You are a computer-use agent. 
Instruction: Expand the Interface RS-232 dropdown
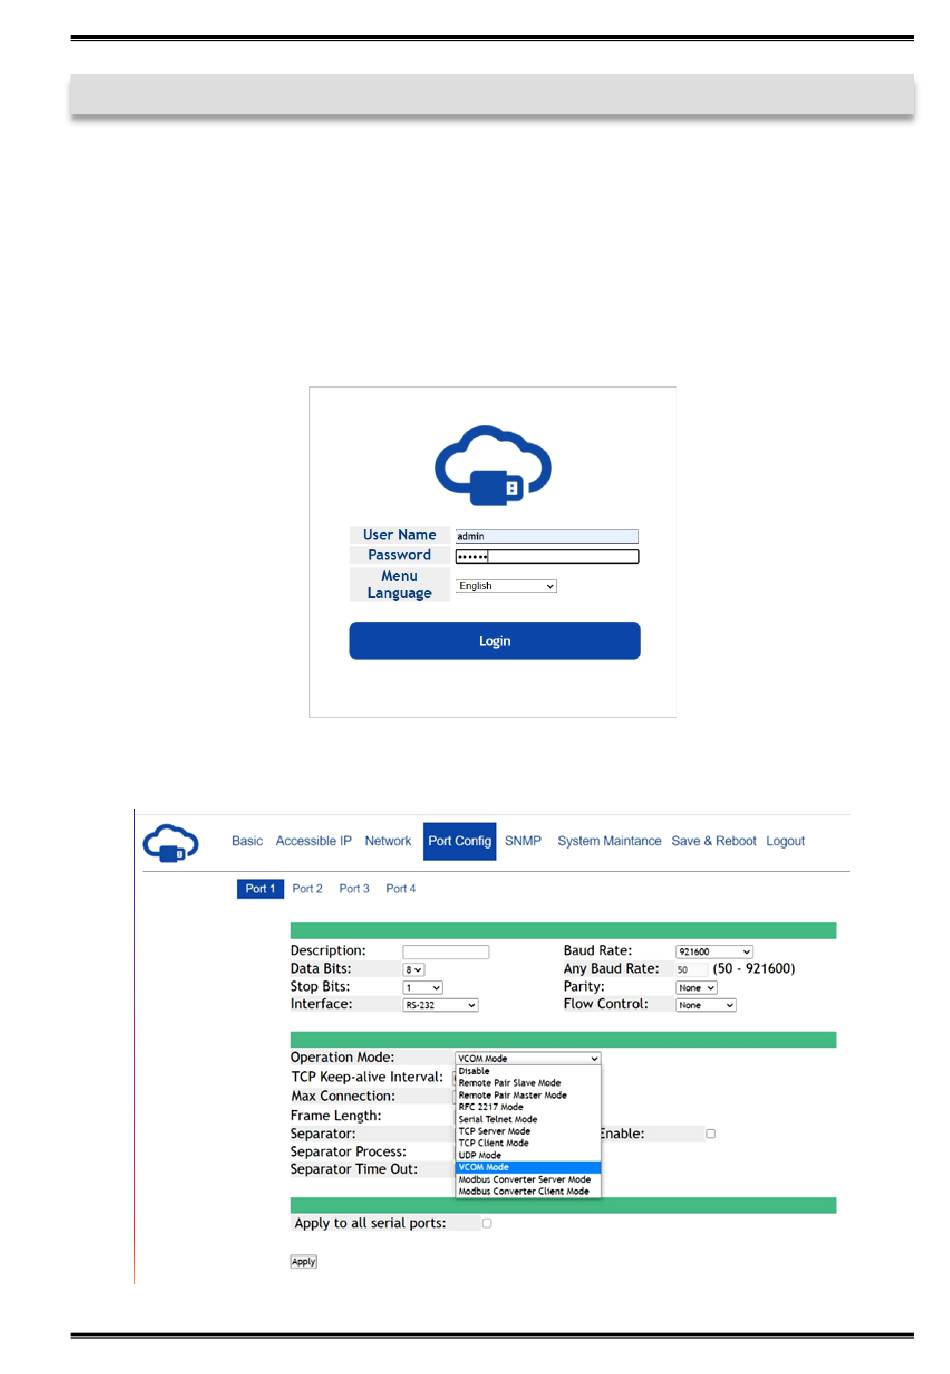pyautogui.click(x=440, y=1005)
